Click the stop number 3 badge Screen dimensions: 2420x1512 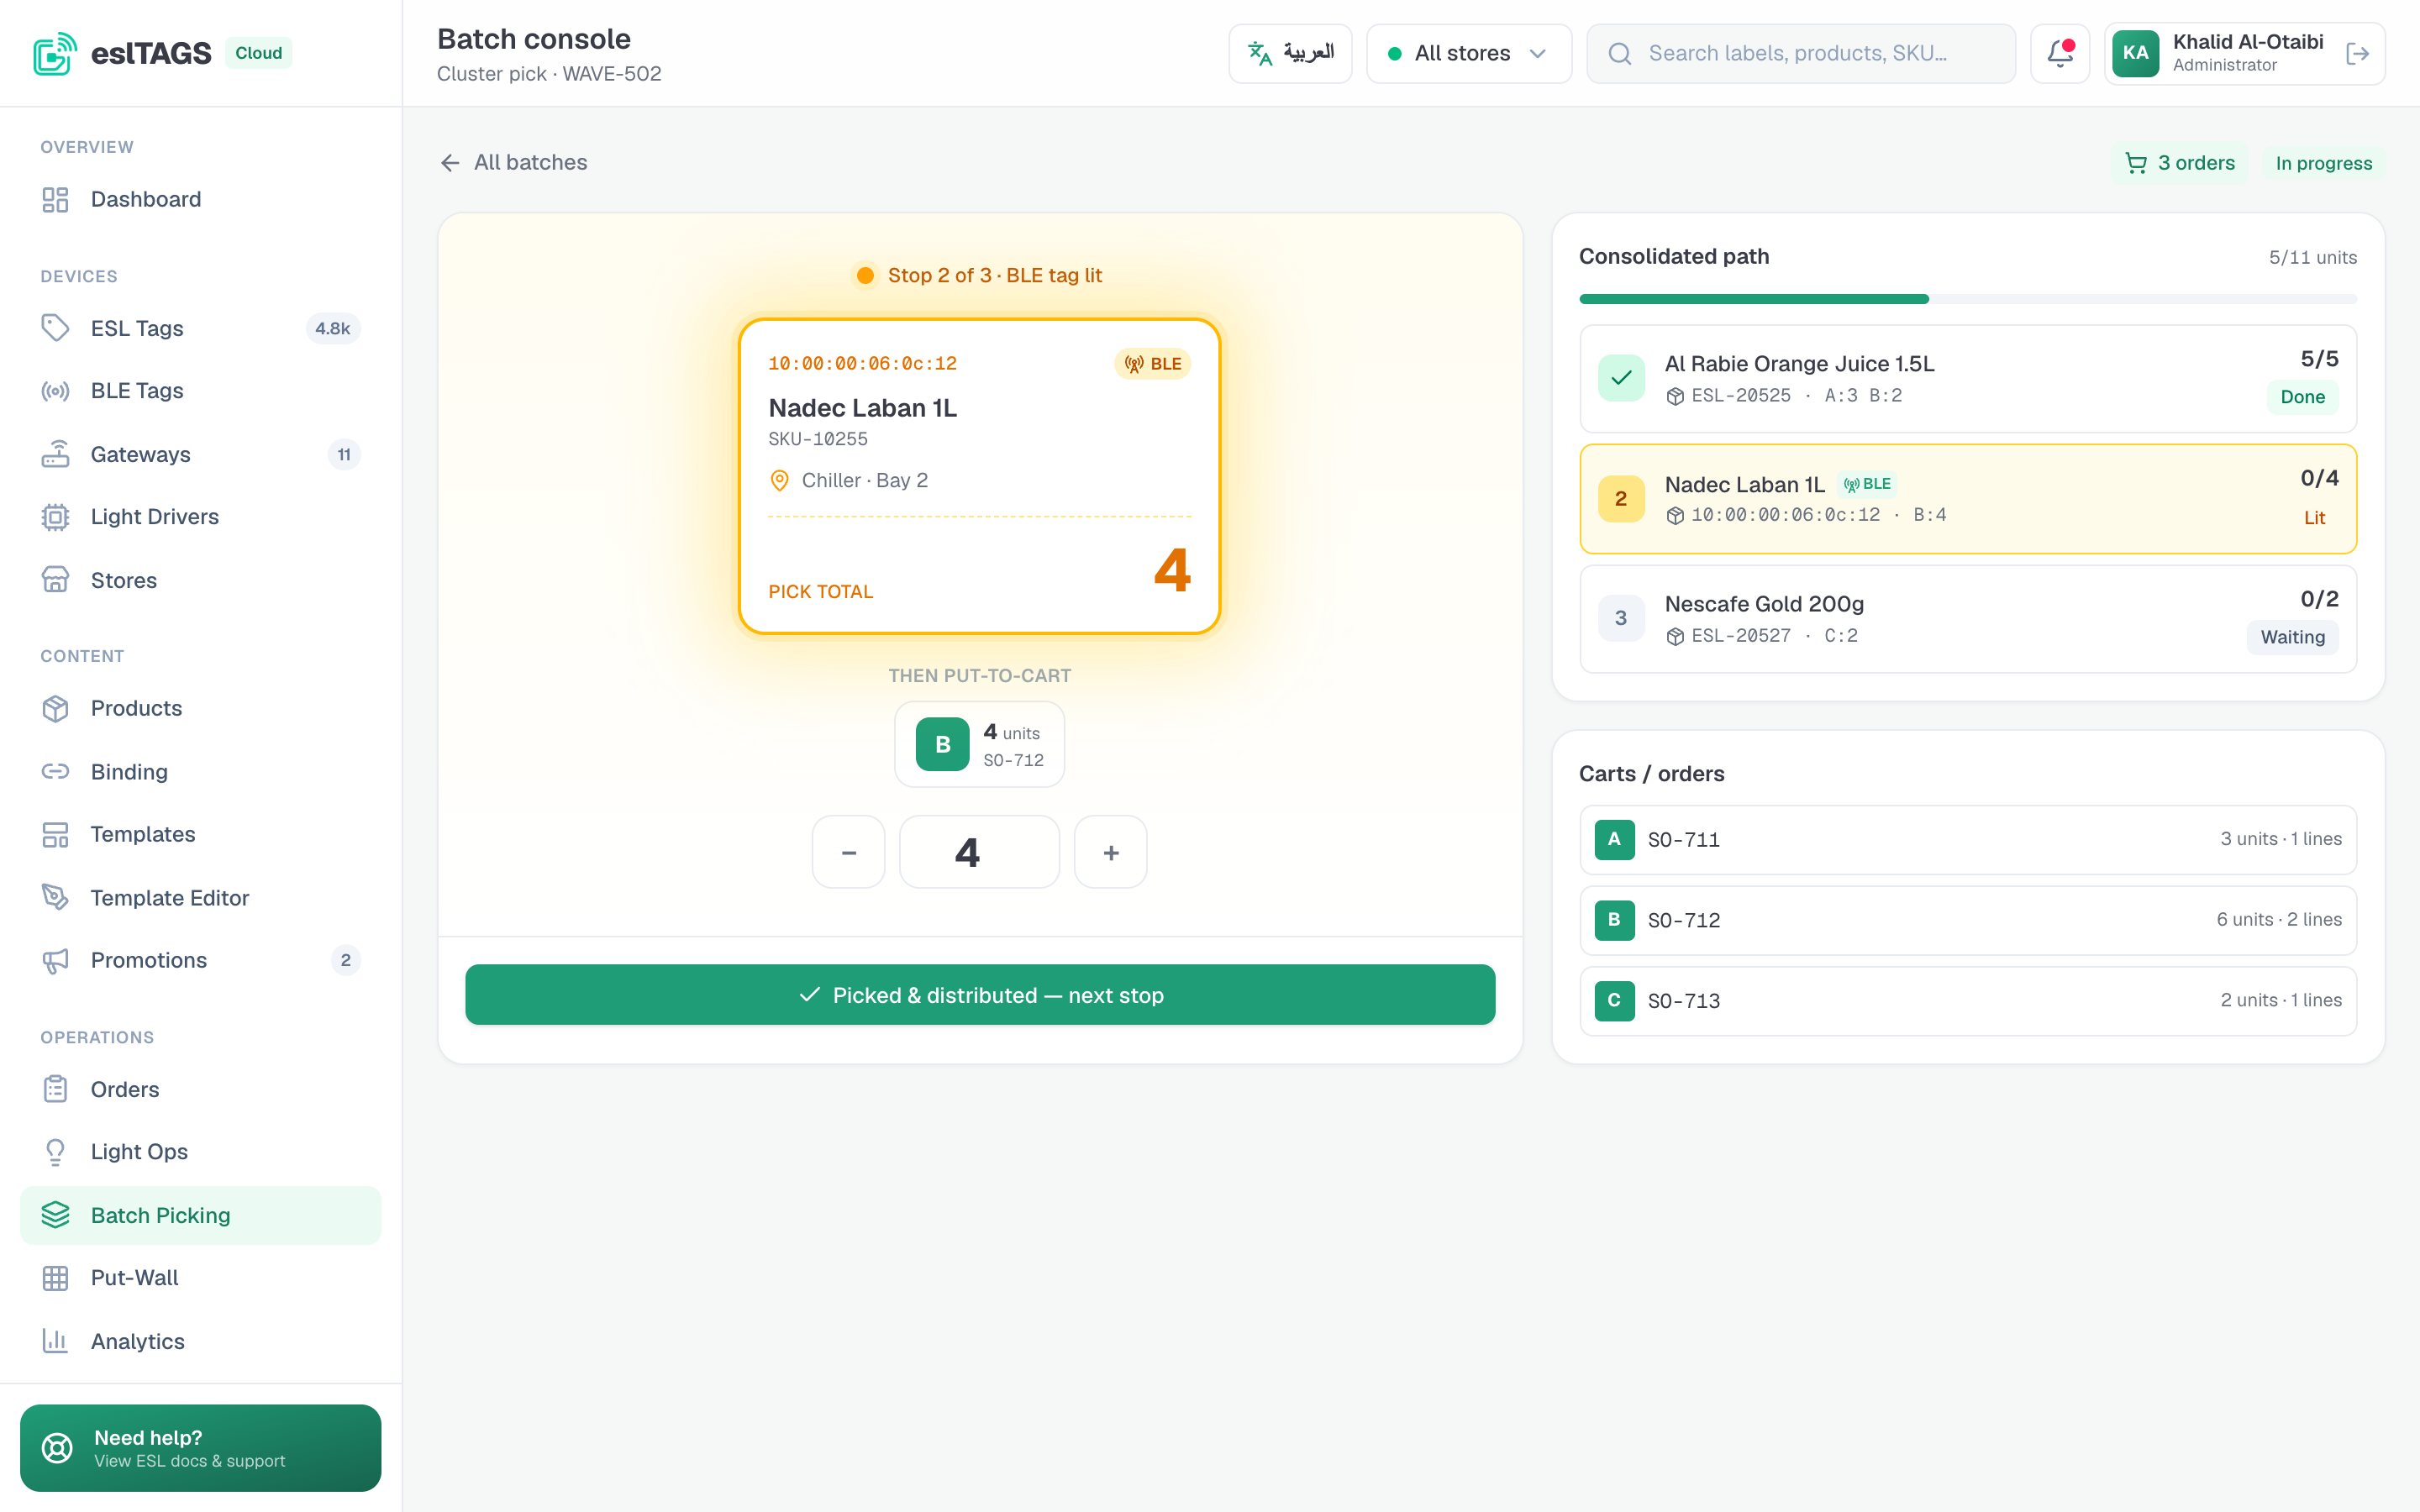[1622, 618]
